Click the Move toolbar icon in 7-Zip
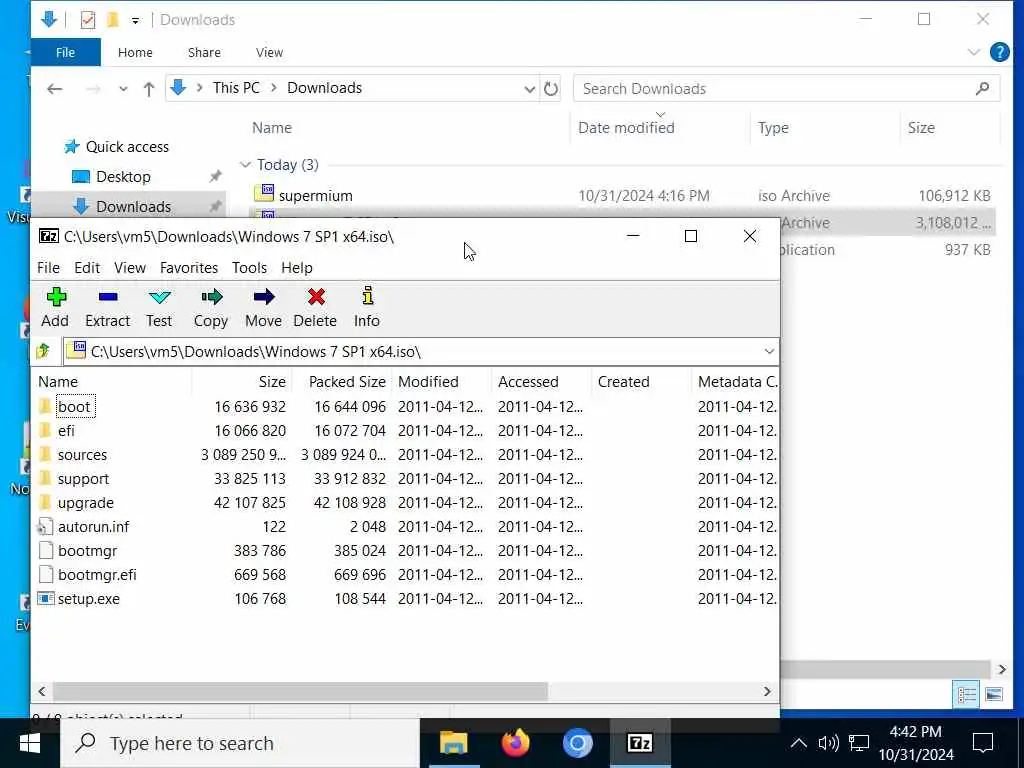1024x768 pixels. [264, 308]
